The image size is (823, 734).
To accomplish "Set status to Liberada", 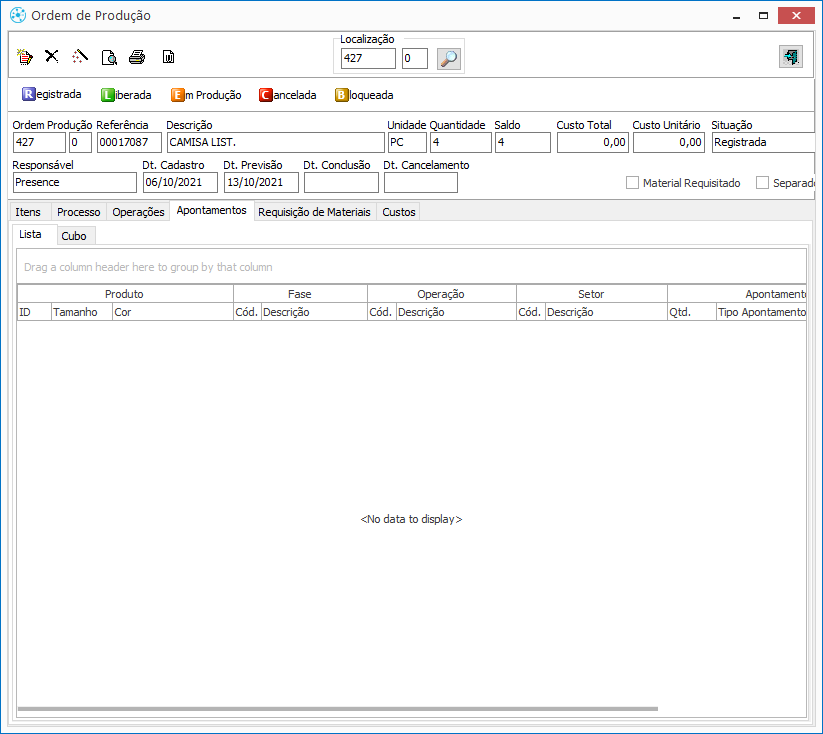I will (126, 95).
